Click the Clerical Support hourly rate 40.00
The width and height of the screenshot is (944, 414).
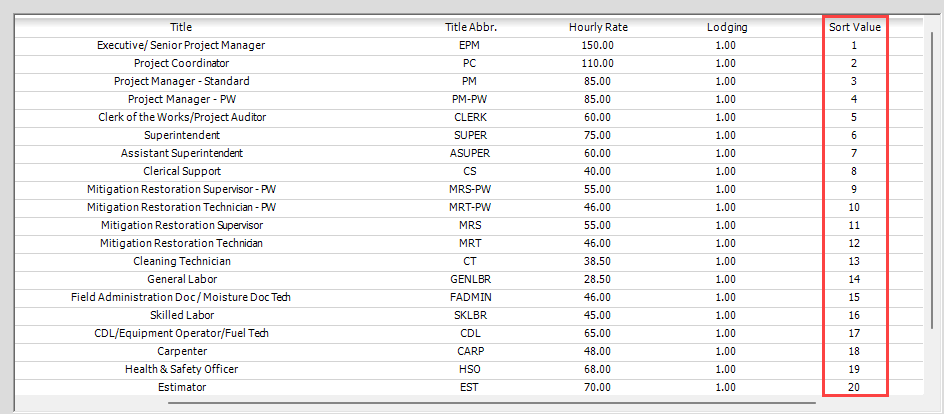click(x=598, y=171)
